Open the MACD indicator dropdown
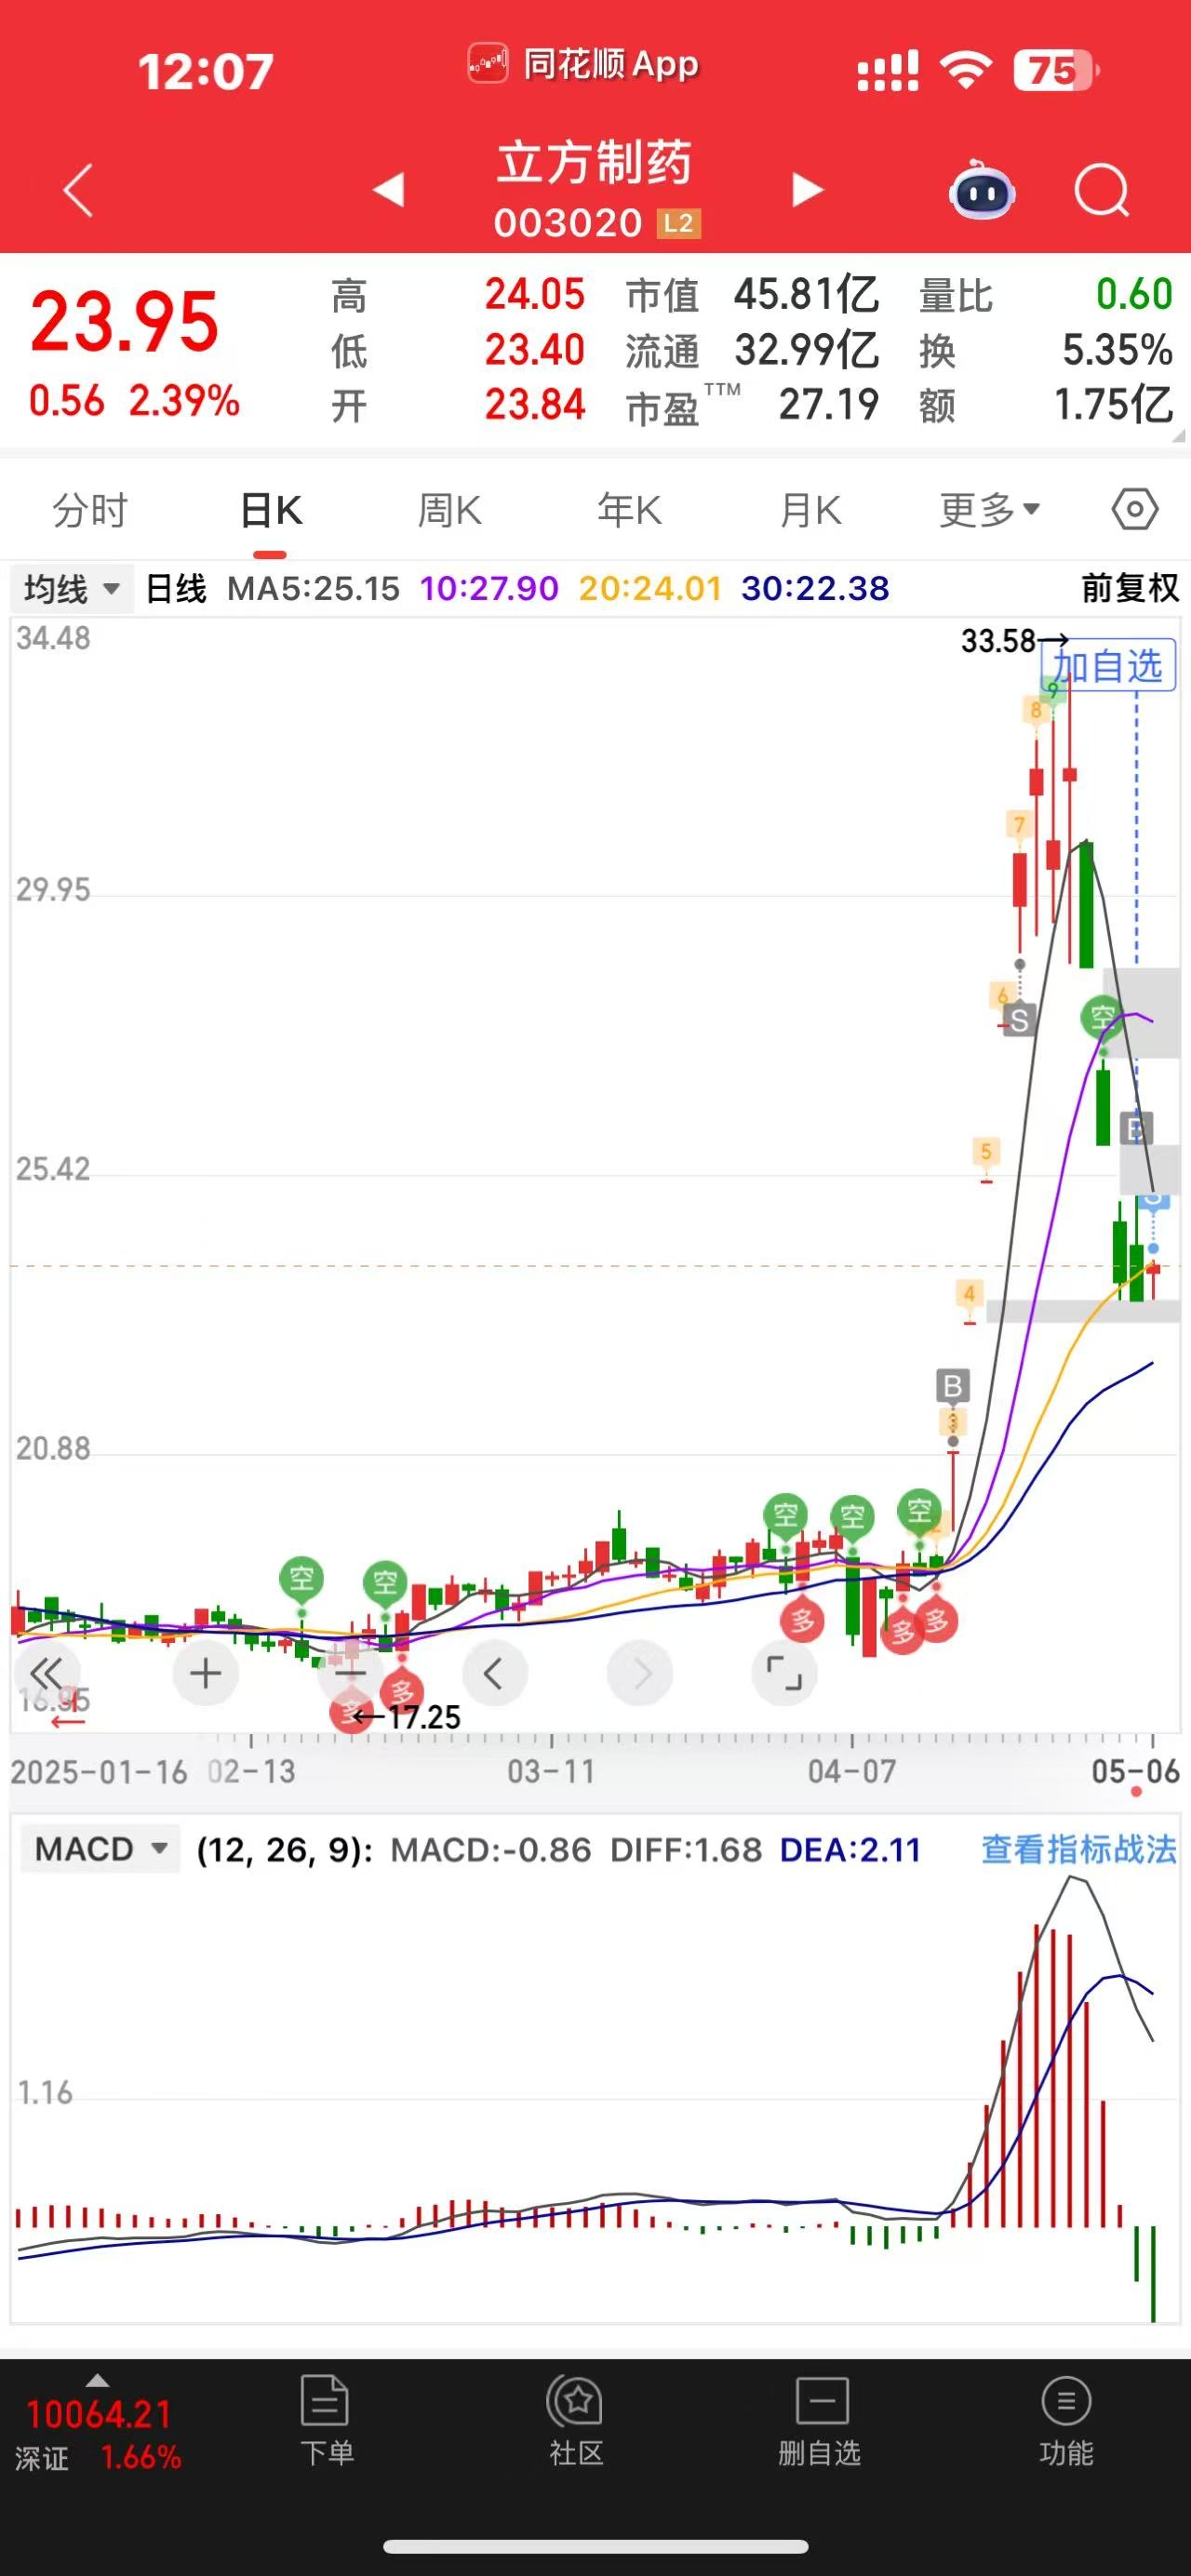The height and width of the screenshot is (2576, 1191). (99, 1849)
